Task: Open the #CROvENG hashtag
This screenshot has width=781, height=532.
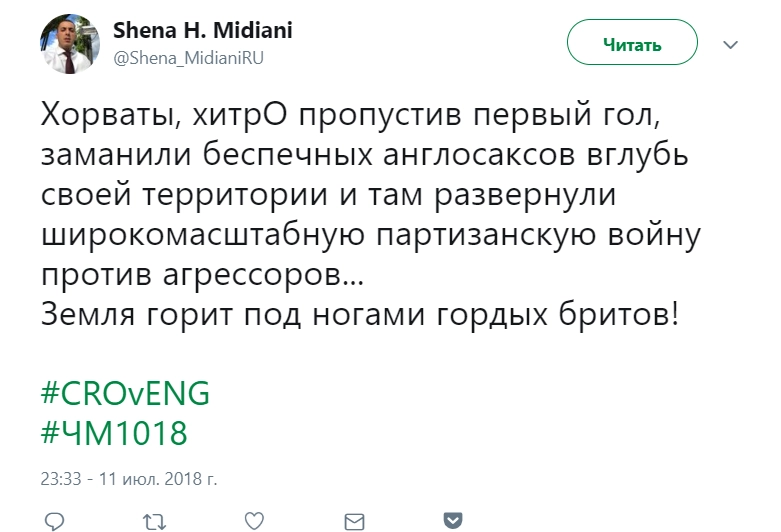Action: click(125, 393)
